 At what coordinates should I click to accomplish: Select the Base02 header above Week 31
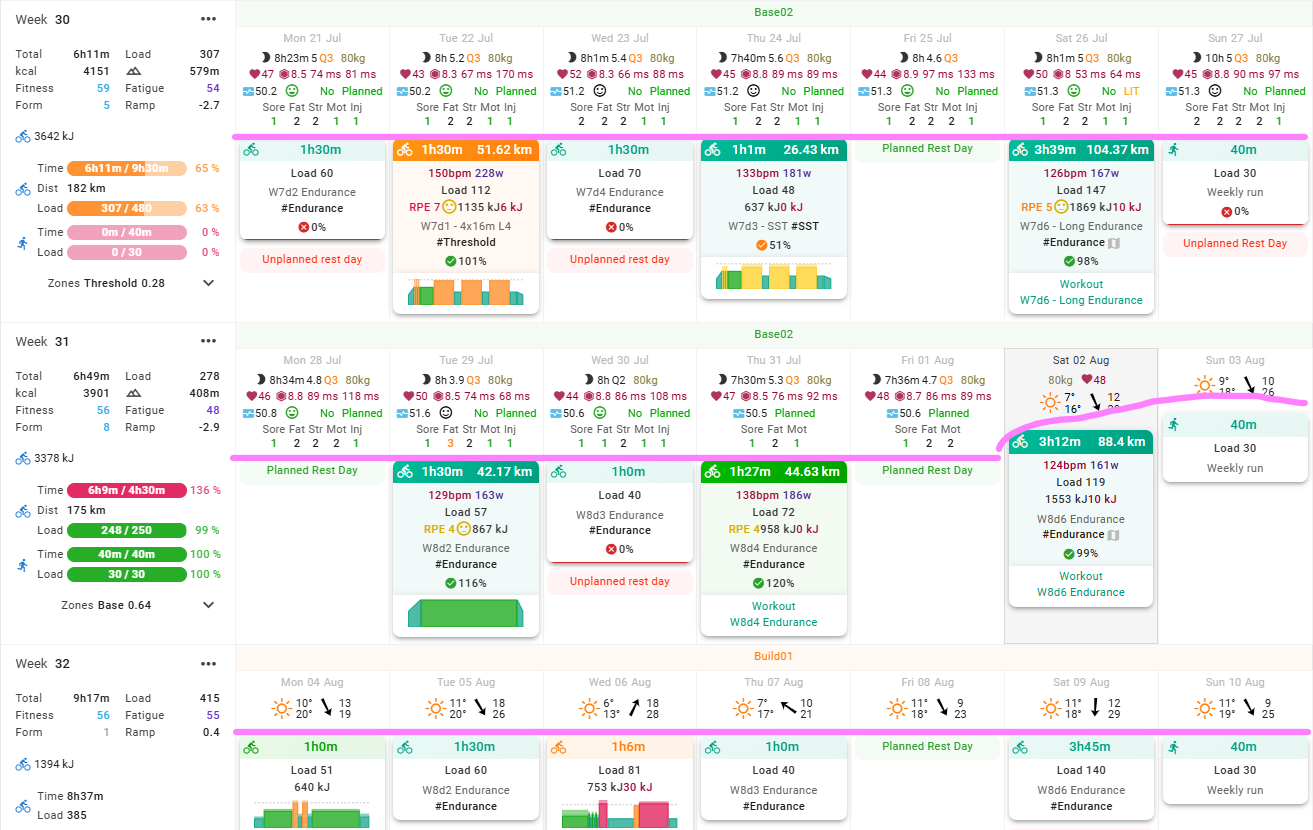tap(773, 334)
